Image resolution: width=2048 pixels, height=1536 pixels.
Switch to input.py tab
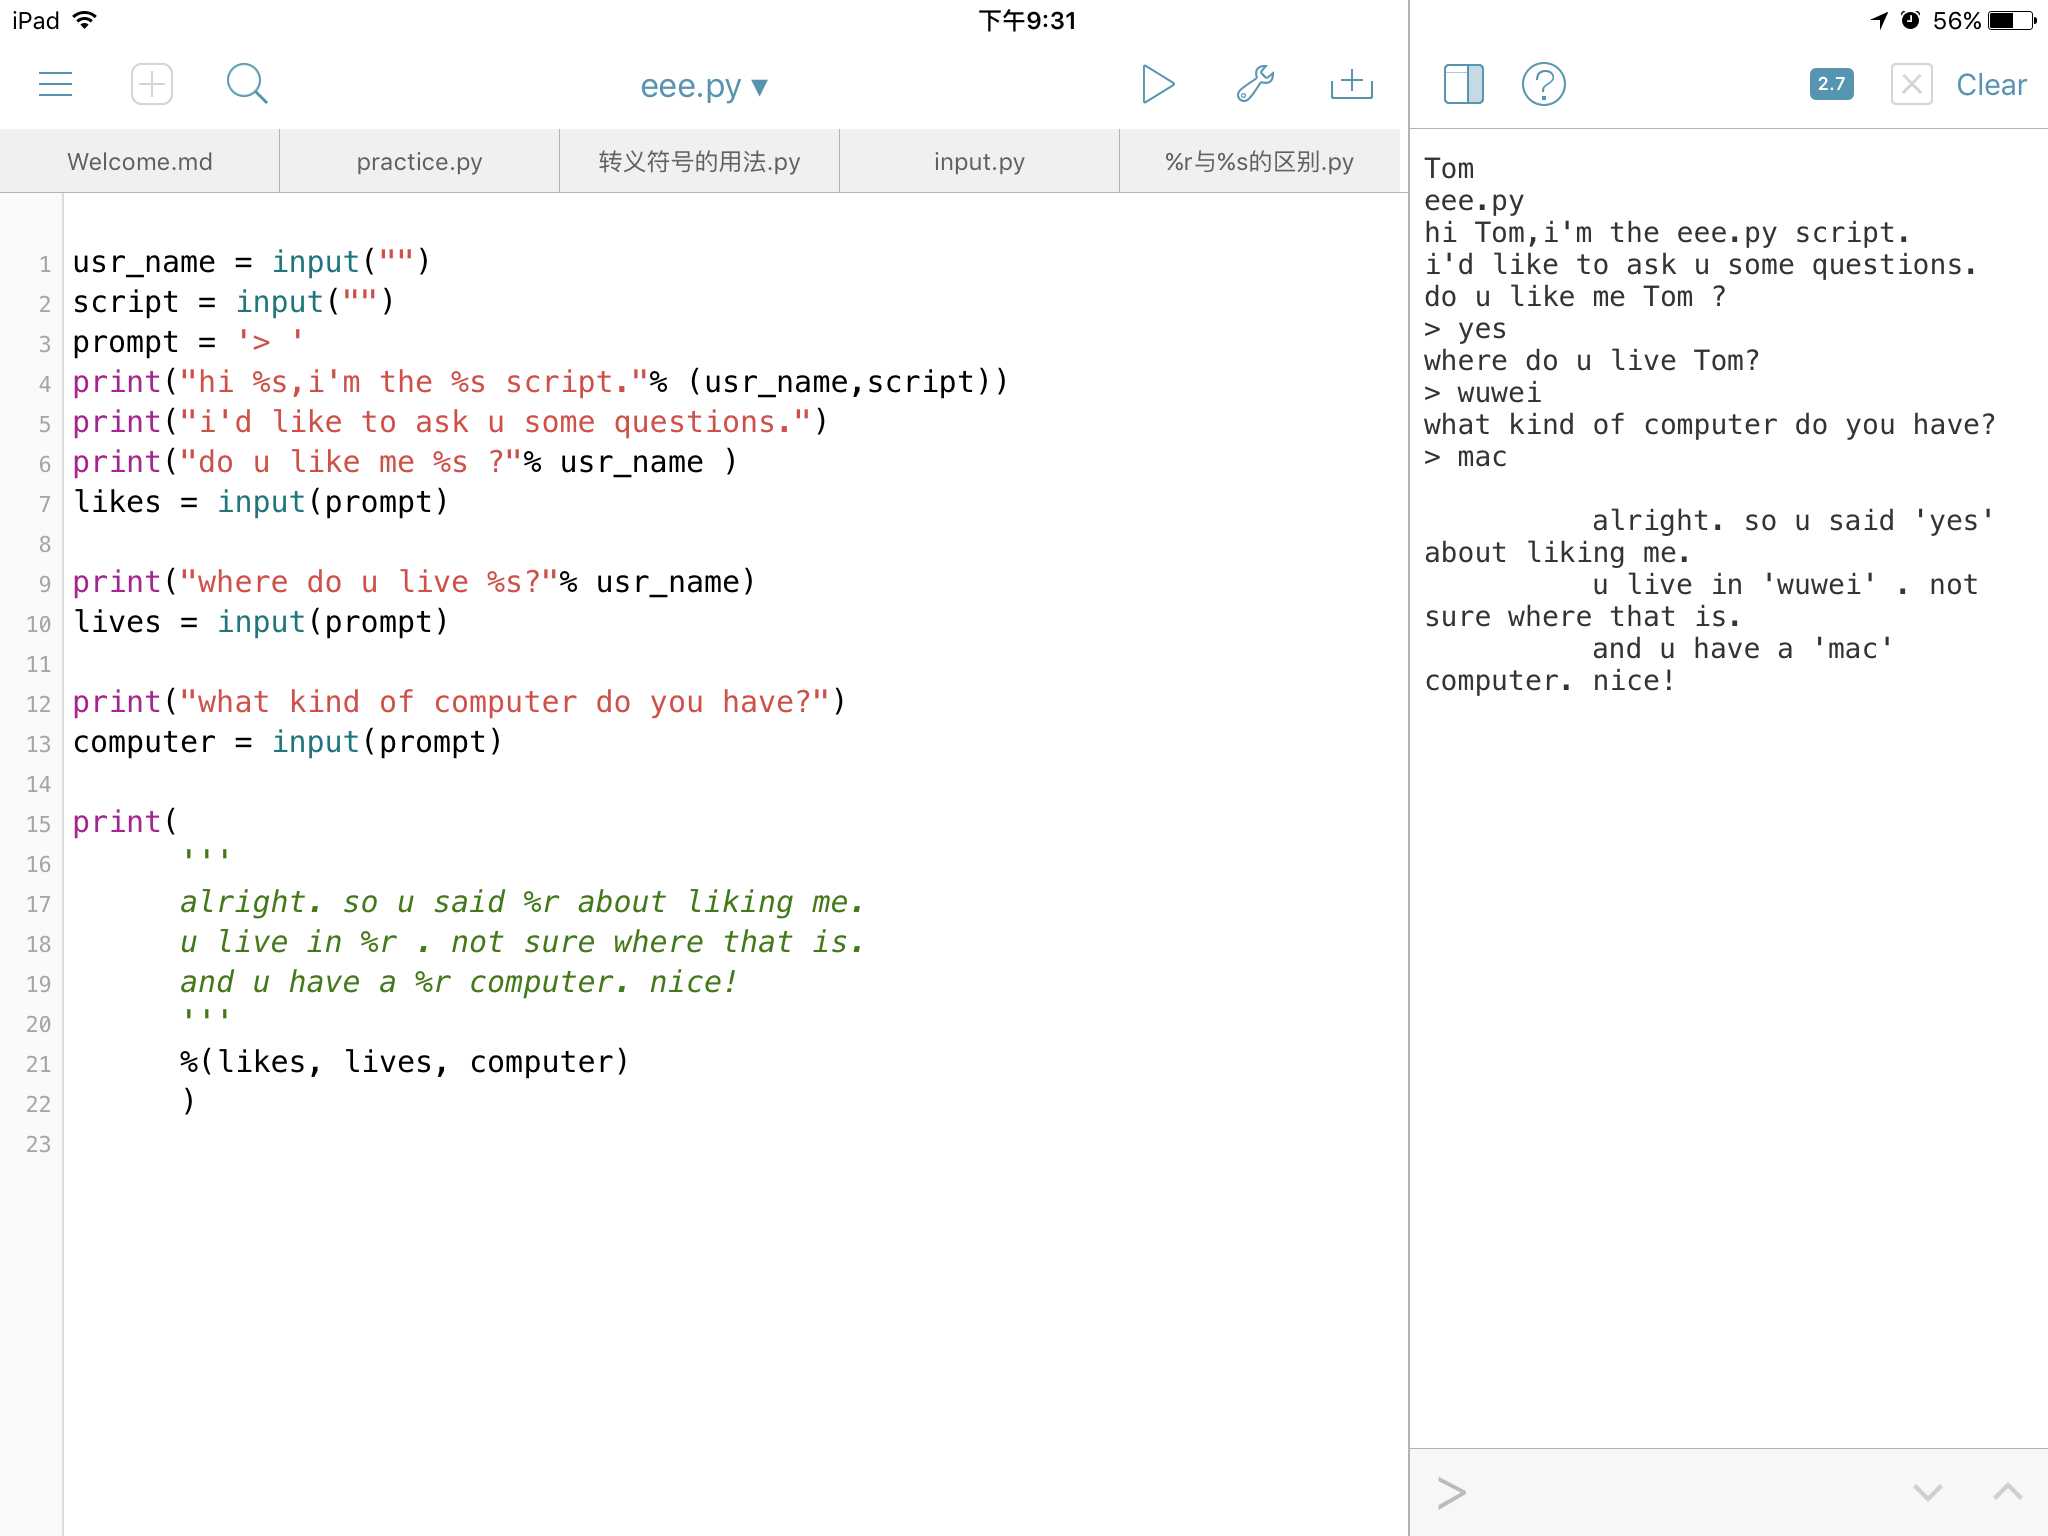979,161
